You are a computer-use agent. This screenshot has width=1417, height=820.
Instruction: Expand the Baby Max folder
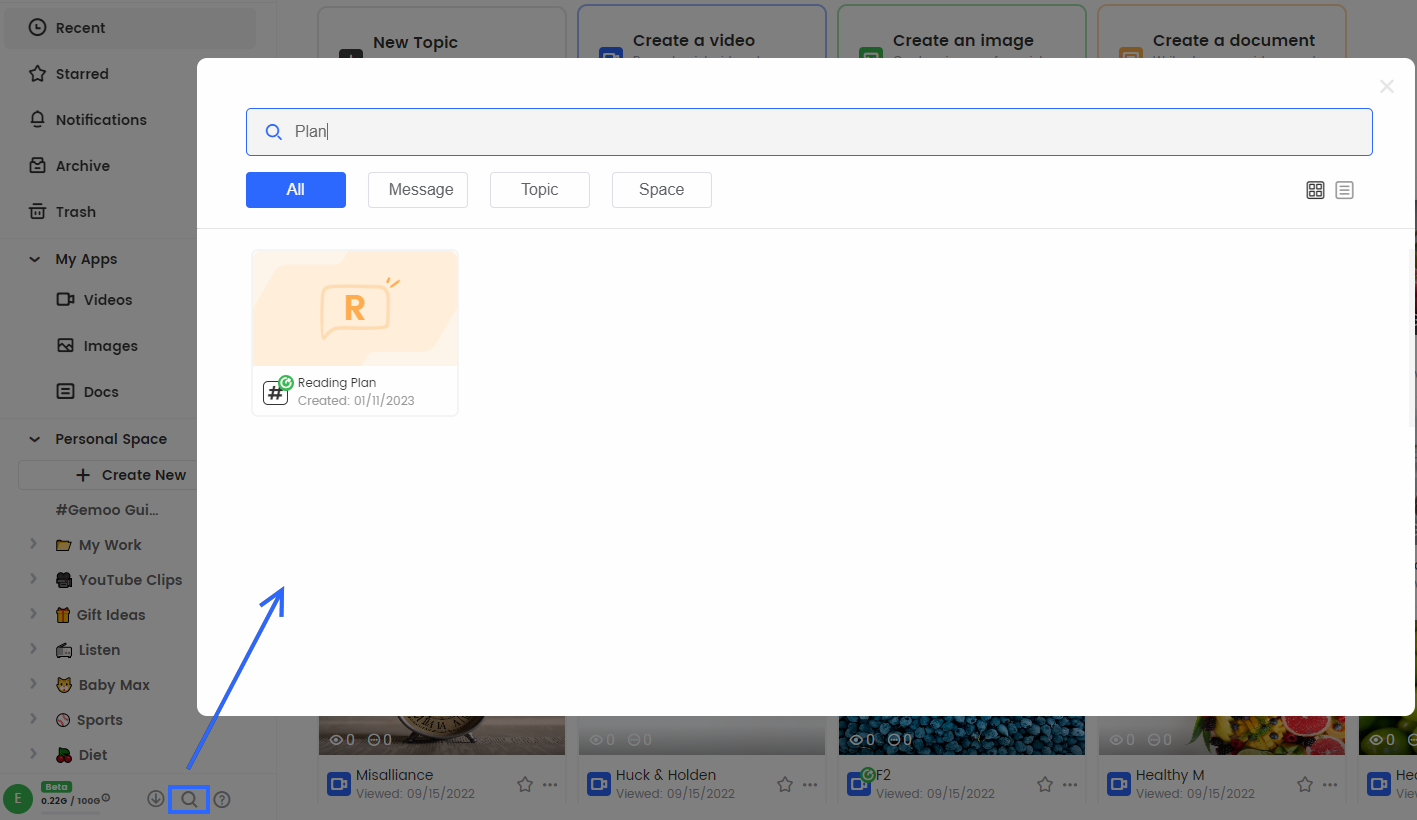tap(34, 684)
